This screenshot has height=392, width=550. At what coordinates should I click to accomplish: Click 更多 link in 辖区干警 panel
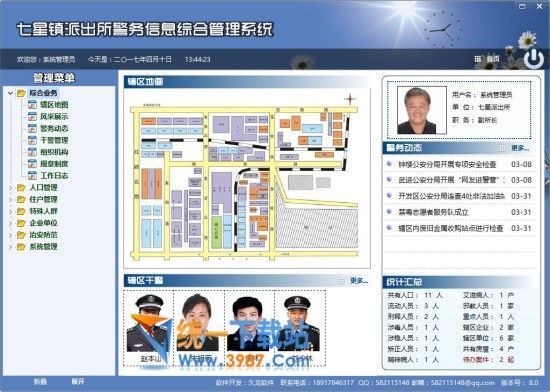tap(359, 281)
